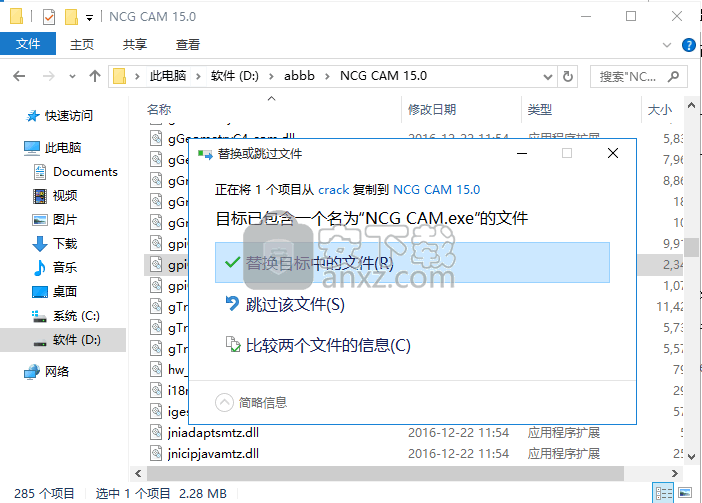Open Explorer help icon
Screen dimensions: 702x503
[689, 45]
